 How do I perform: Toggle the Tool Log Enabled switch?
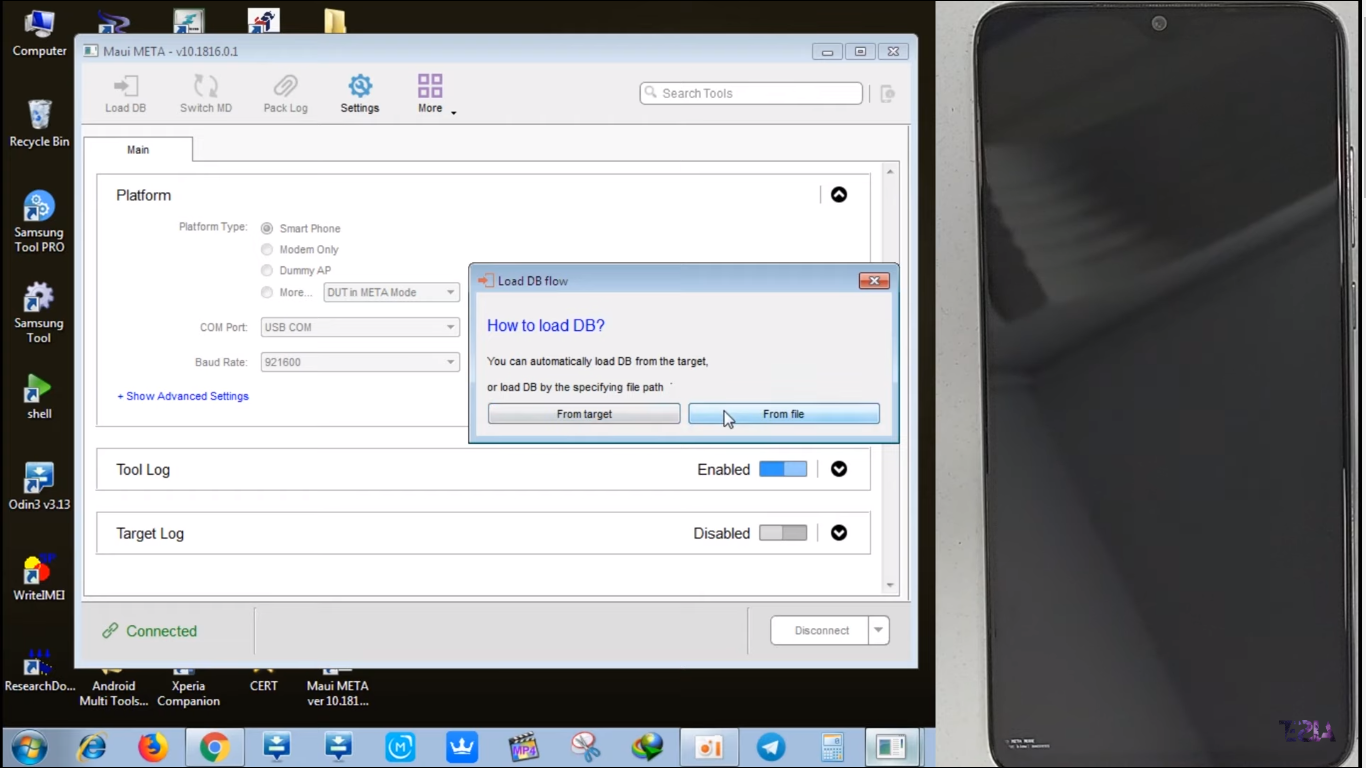pyautogui.click(x=783, y=469)
